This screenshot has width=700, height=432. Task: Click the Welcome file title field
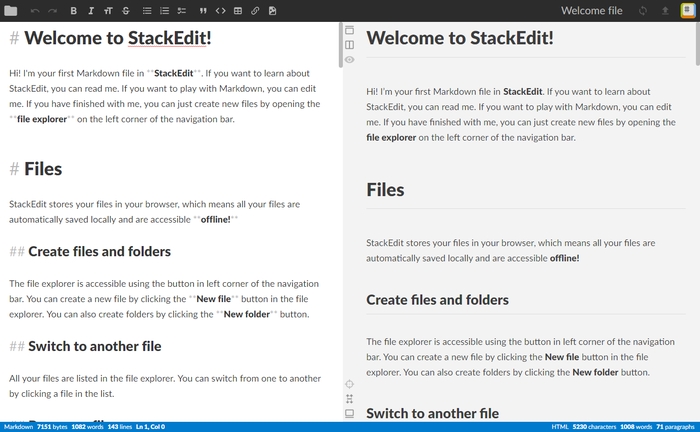pyautogui.click(x=592, y=11)
